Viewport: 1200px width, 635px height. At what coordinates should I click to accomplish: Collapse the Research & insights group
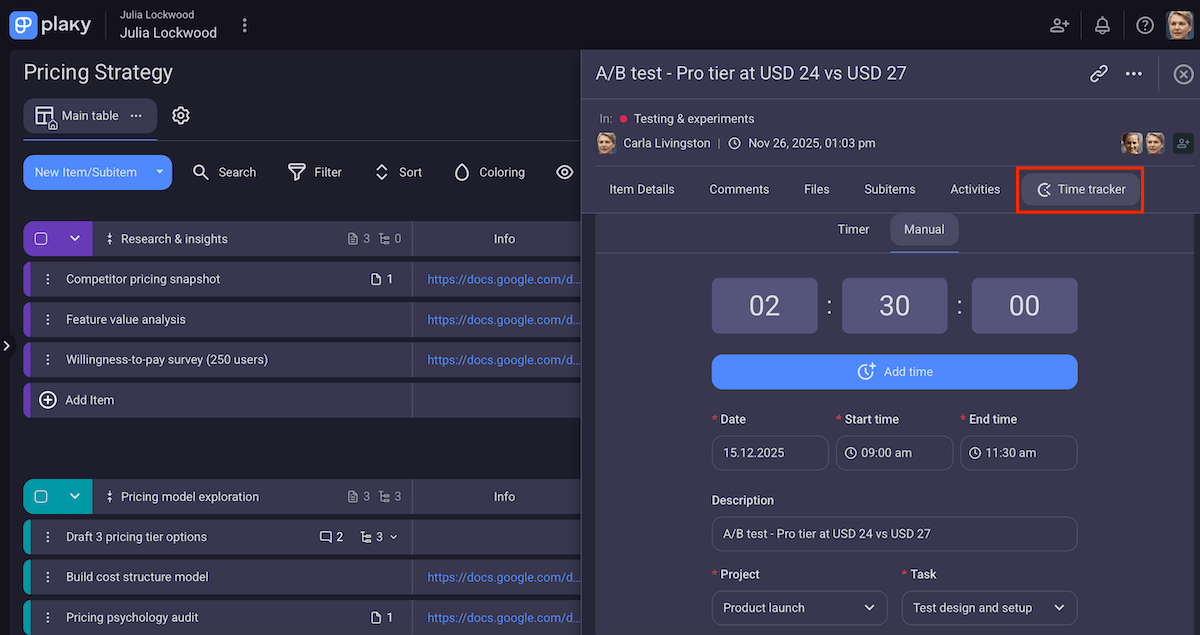pos(74,239)
